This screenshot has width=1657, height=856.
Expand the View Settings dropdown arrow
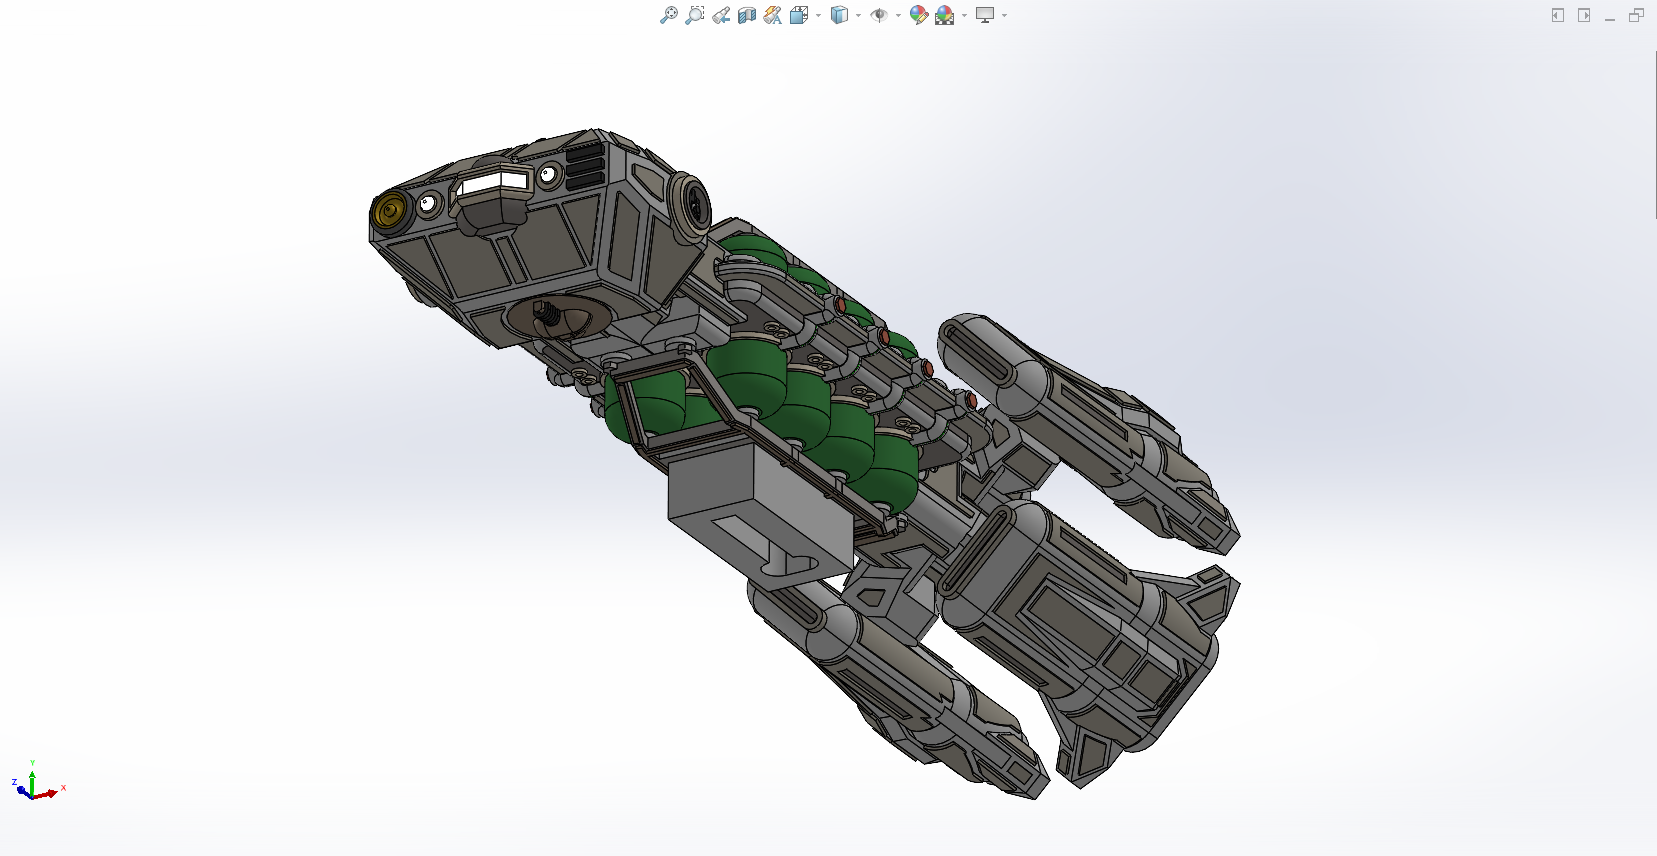pos(1004,15)
